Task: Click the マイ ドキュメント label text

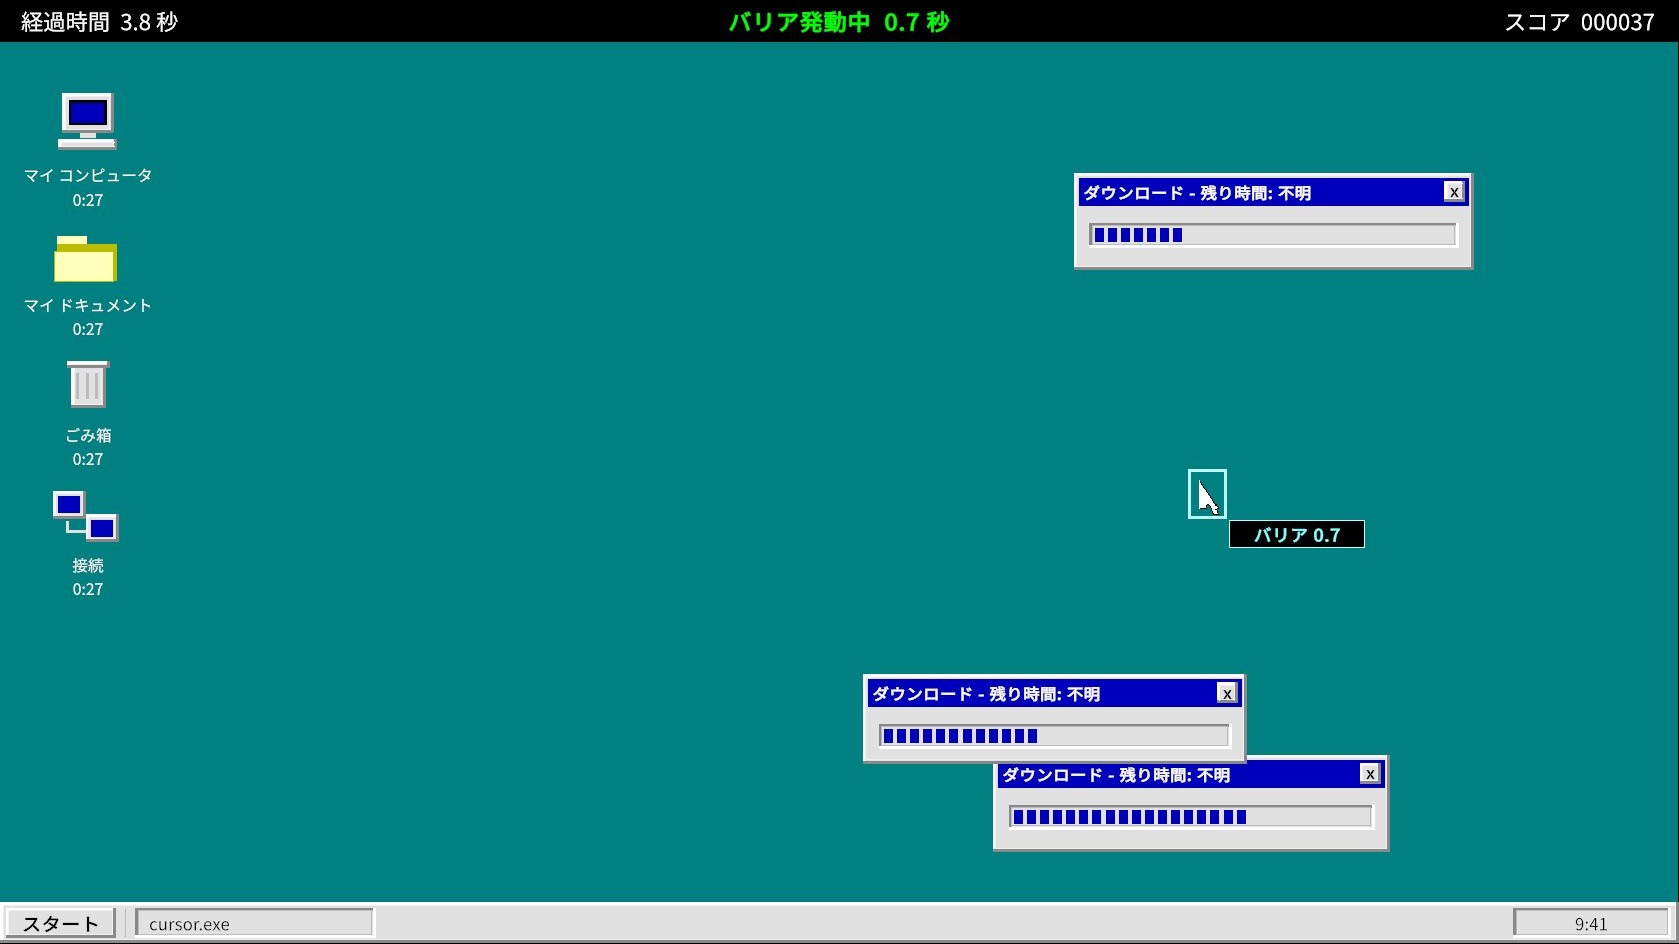Action: click(x=88, y=305)
